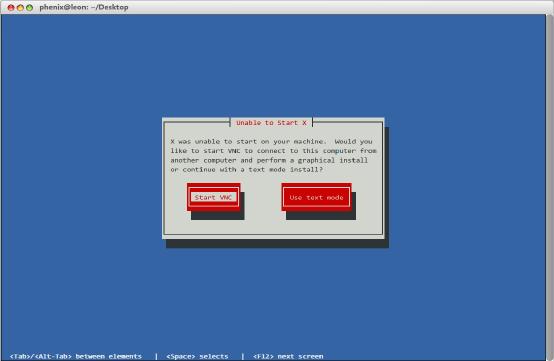Click the window title phenix@leon: ~/Desktop
The width and height of the screenshot is (554, 361).
84,7
